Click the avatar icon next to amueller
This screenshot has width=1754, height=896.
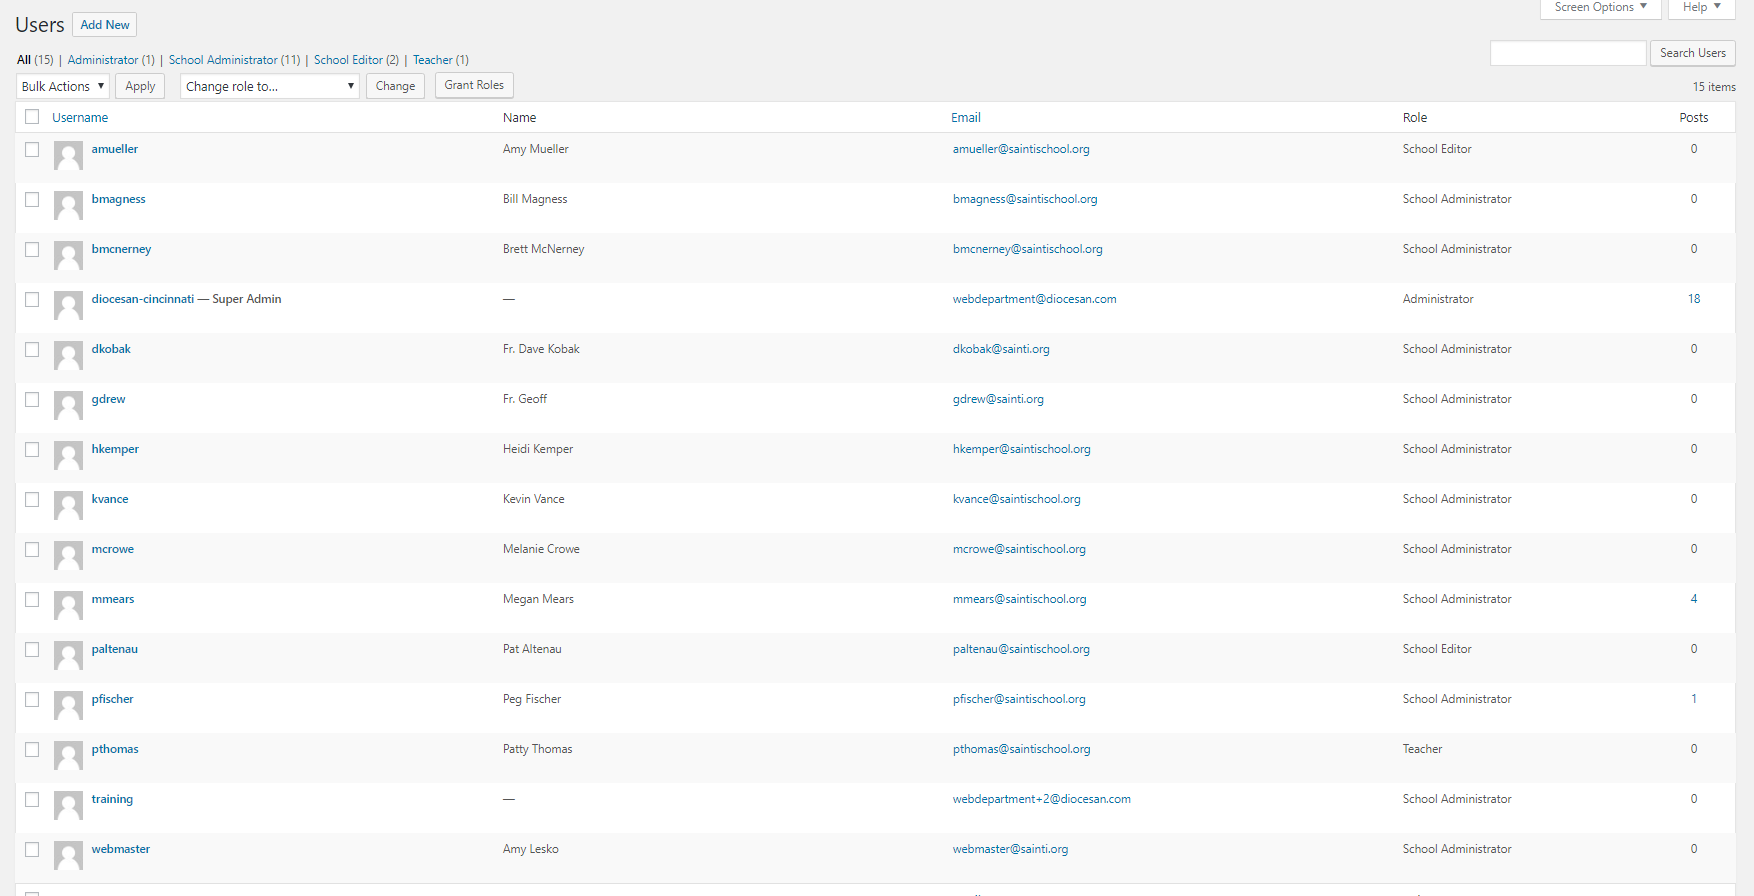68,155
